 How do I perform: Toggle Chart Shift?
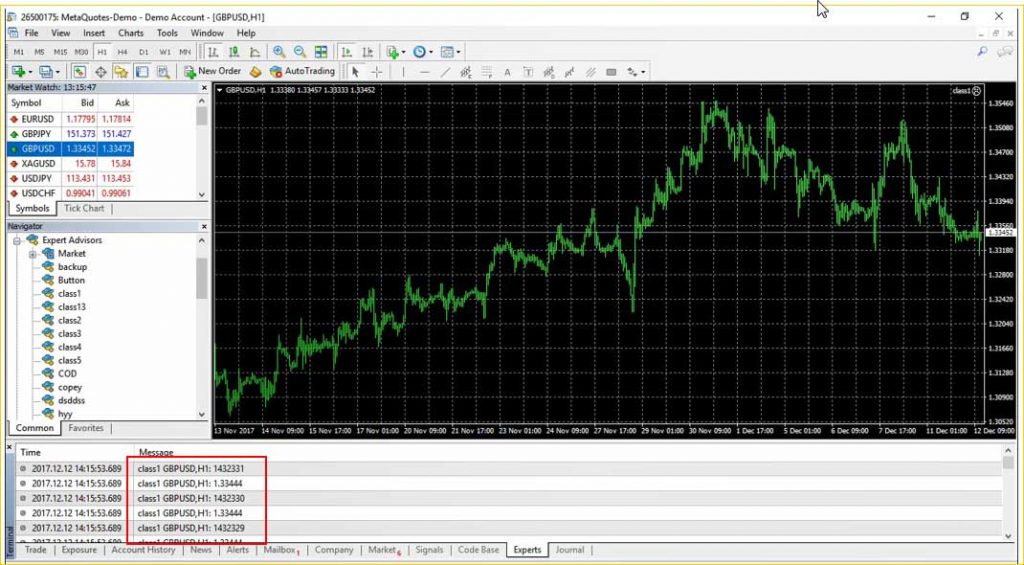(368, 52)
